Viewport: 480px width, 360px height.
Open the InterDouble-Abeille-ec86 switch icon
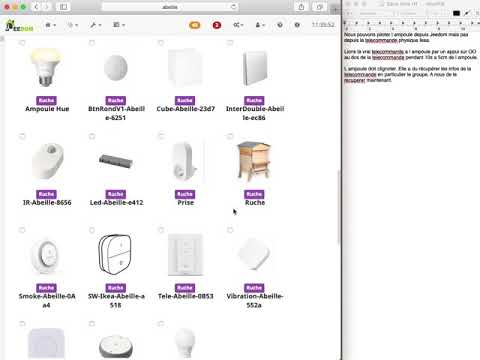click(255, 68)
